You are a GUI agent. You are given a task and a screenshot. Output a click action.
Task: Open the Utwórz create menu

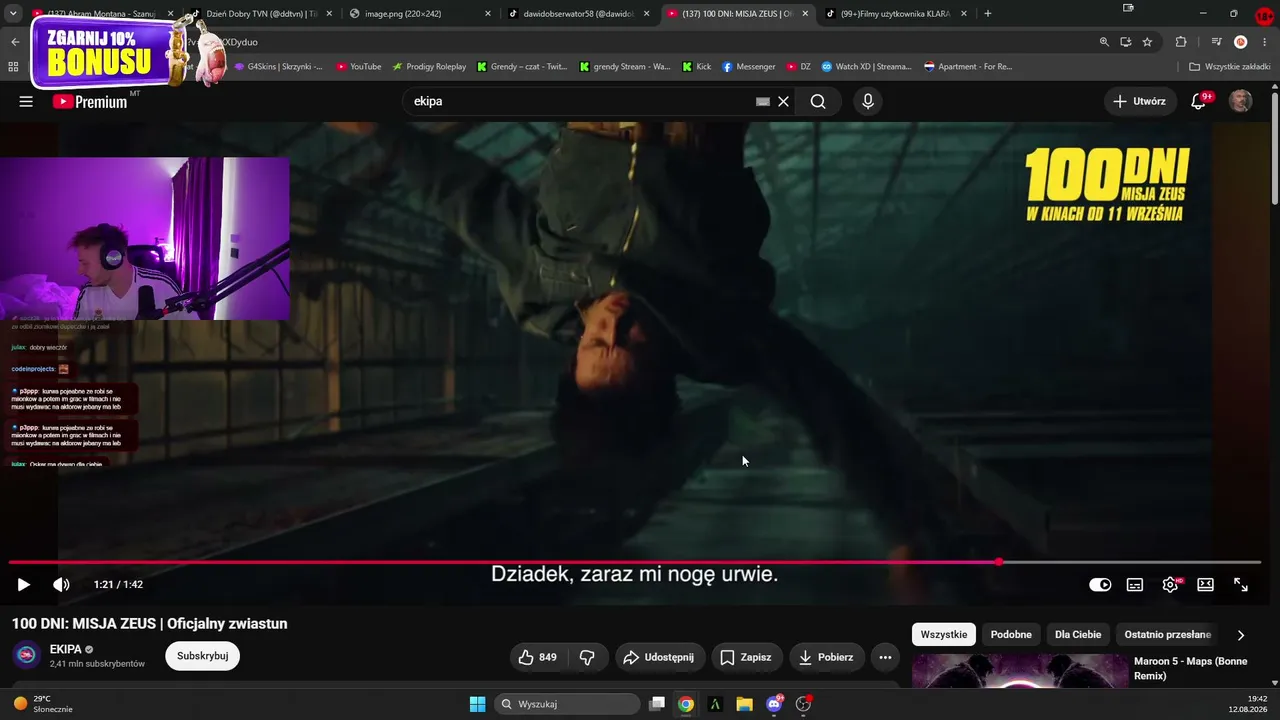coord(1139,101)
